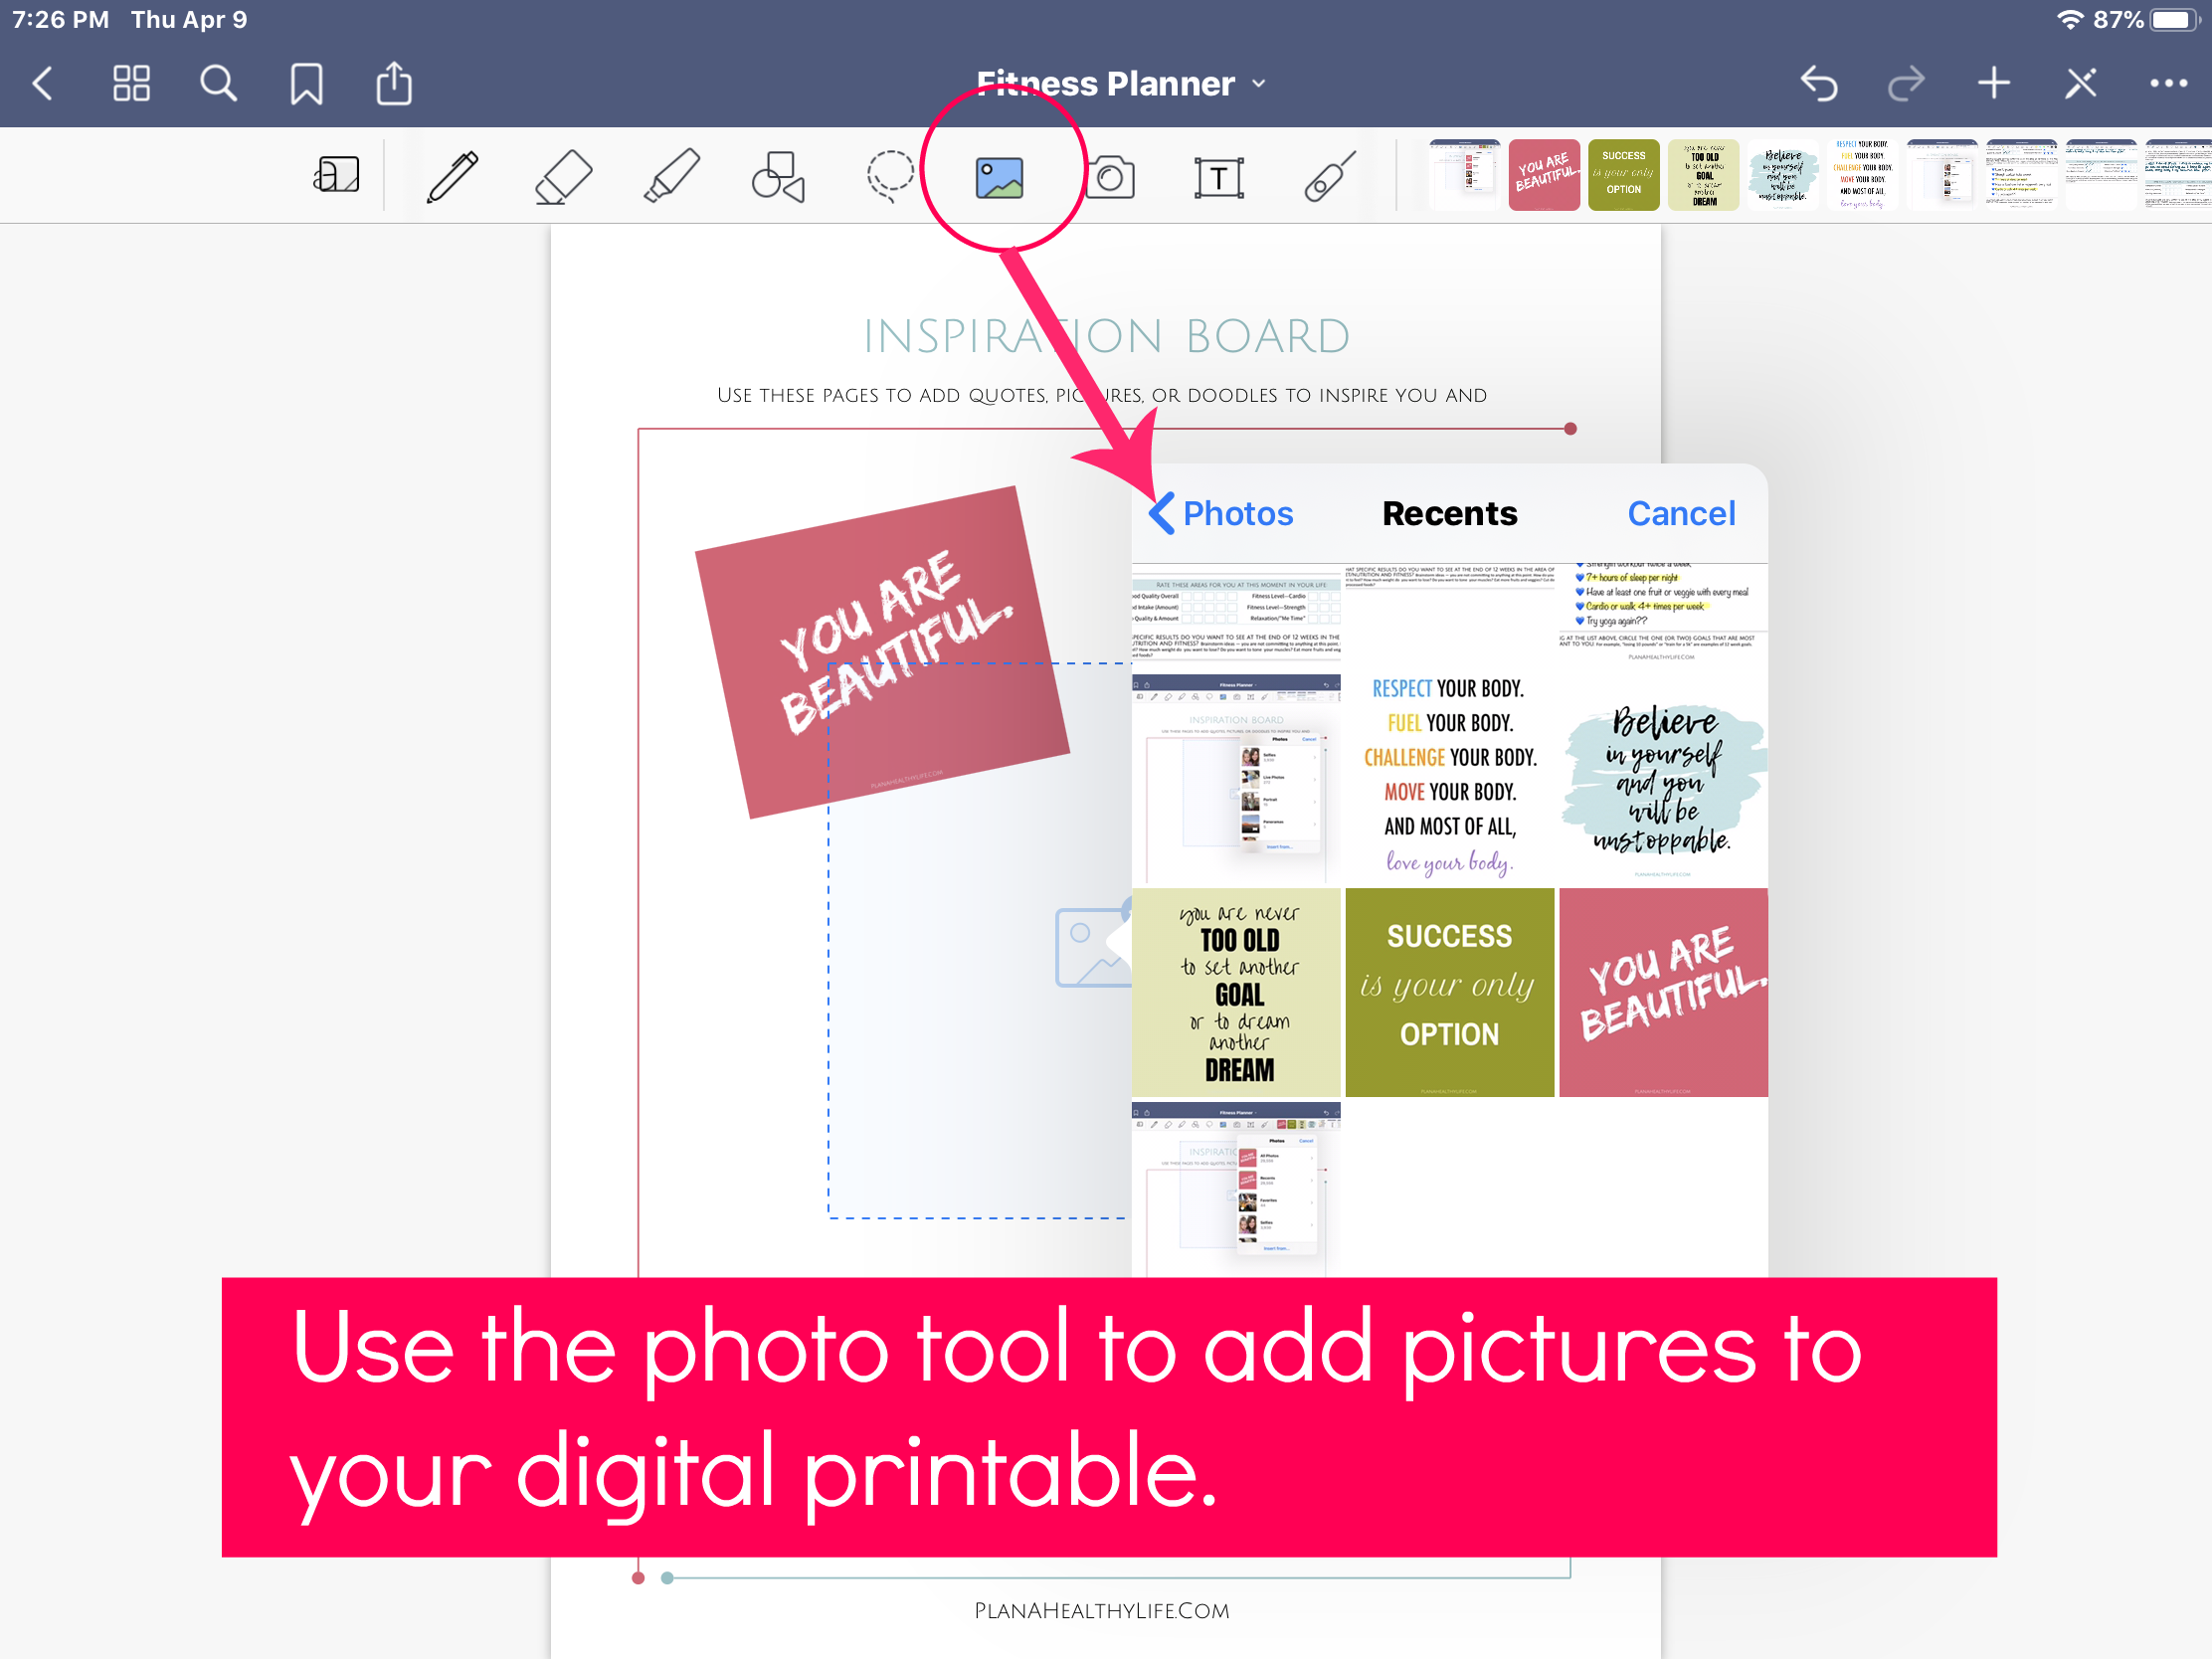
Task: Redo the last undone action
Action: click(1906, 83)
